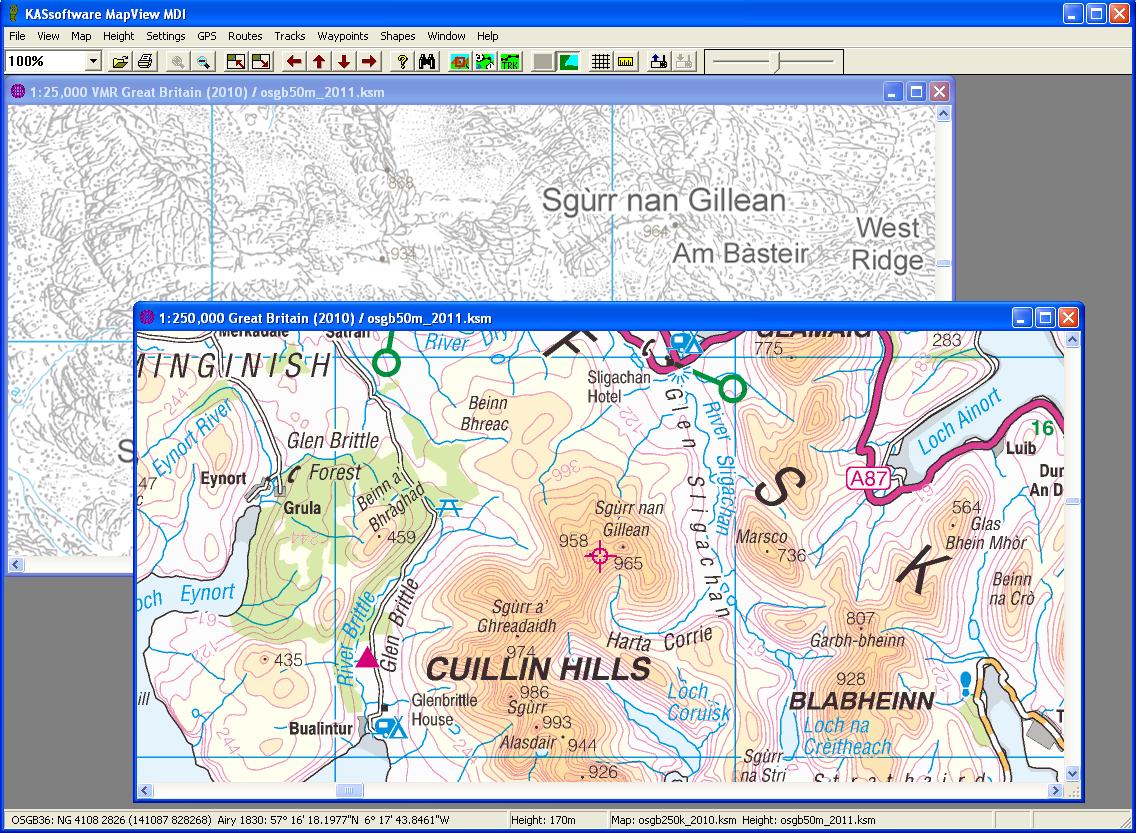Click the campsite symbol near Bualintur
1136x833 pixels.
pos(390,727)
